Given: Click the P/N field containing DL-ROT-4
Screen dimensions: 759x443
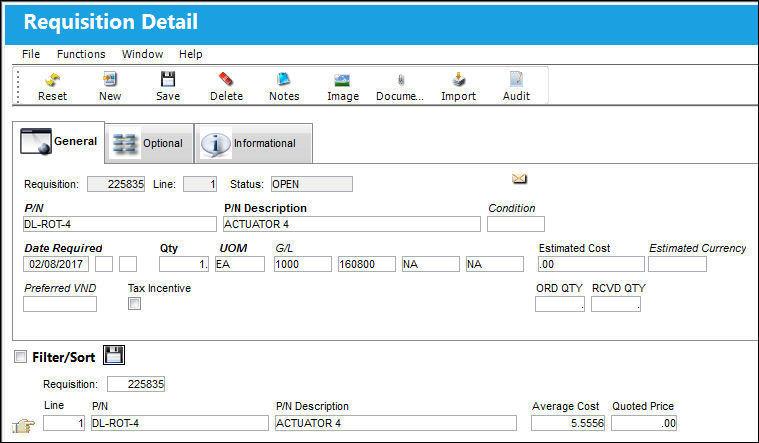Looking at the screenshot, I should [120, 224].
